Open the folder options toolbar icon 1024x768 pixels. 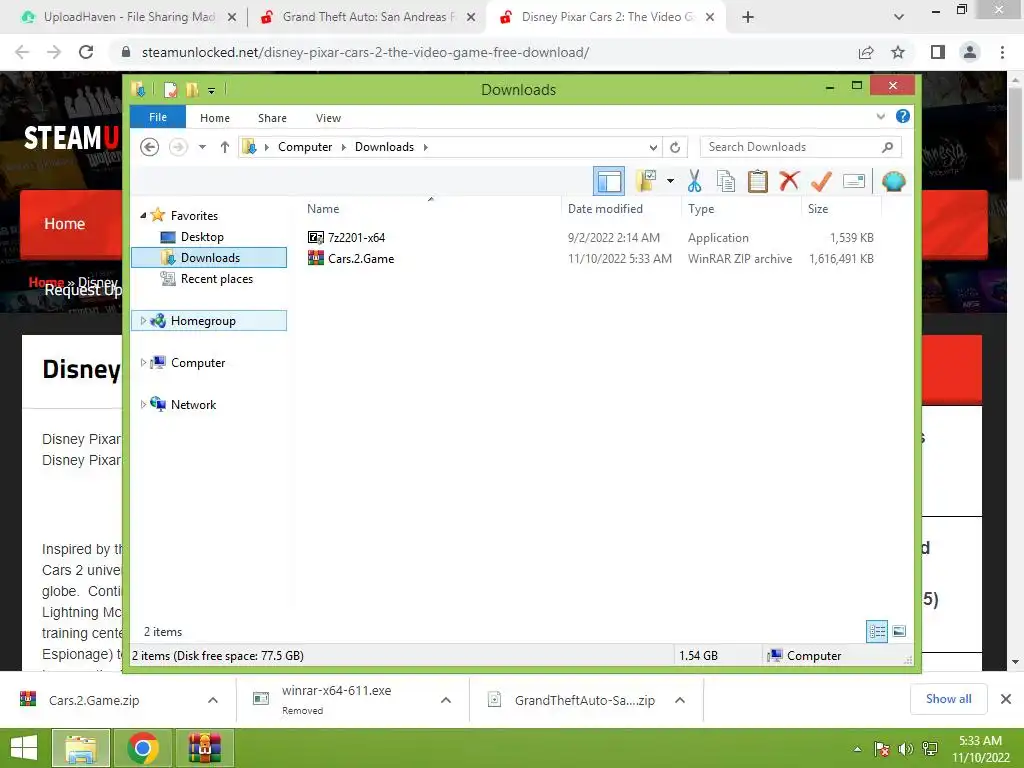pyautogui.click(x=646, y=181)
